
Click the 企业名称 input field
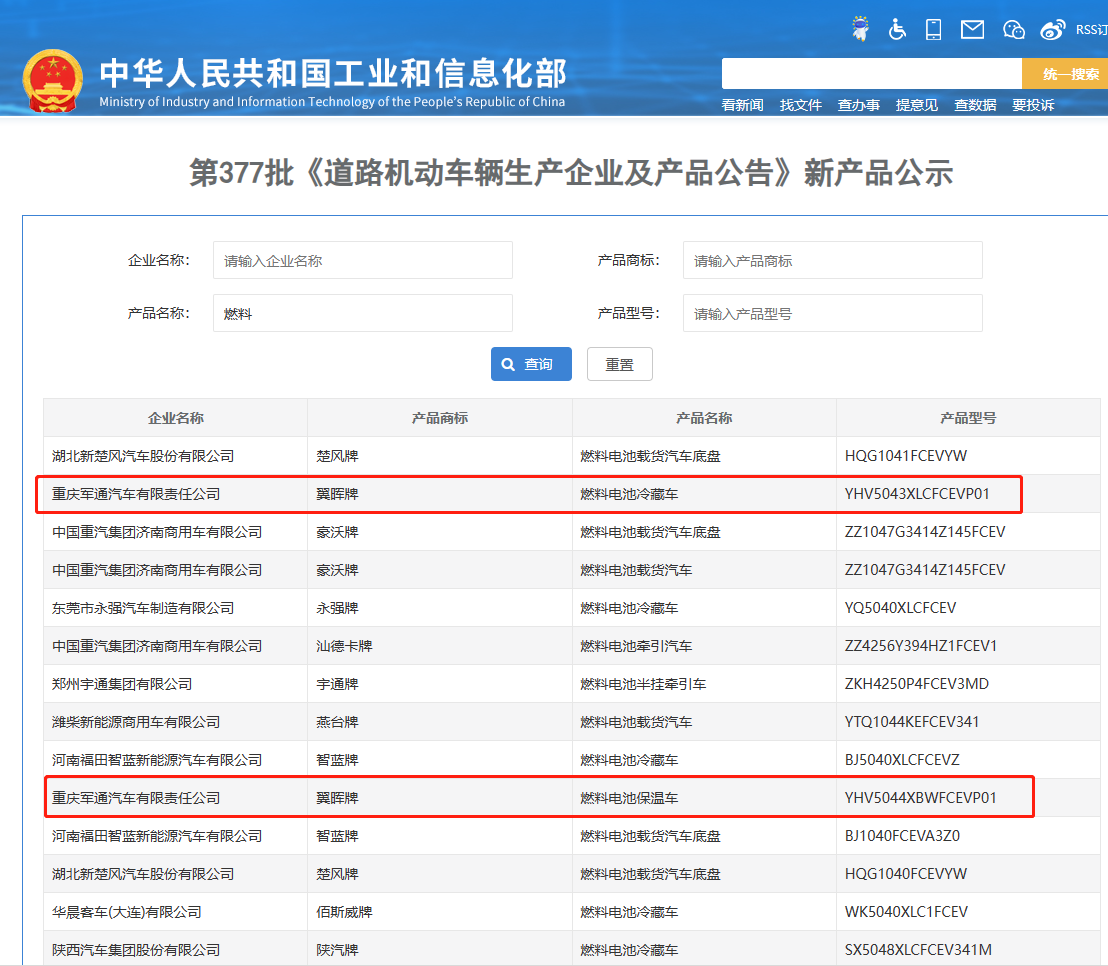pos(363,260)
